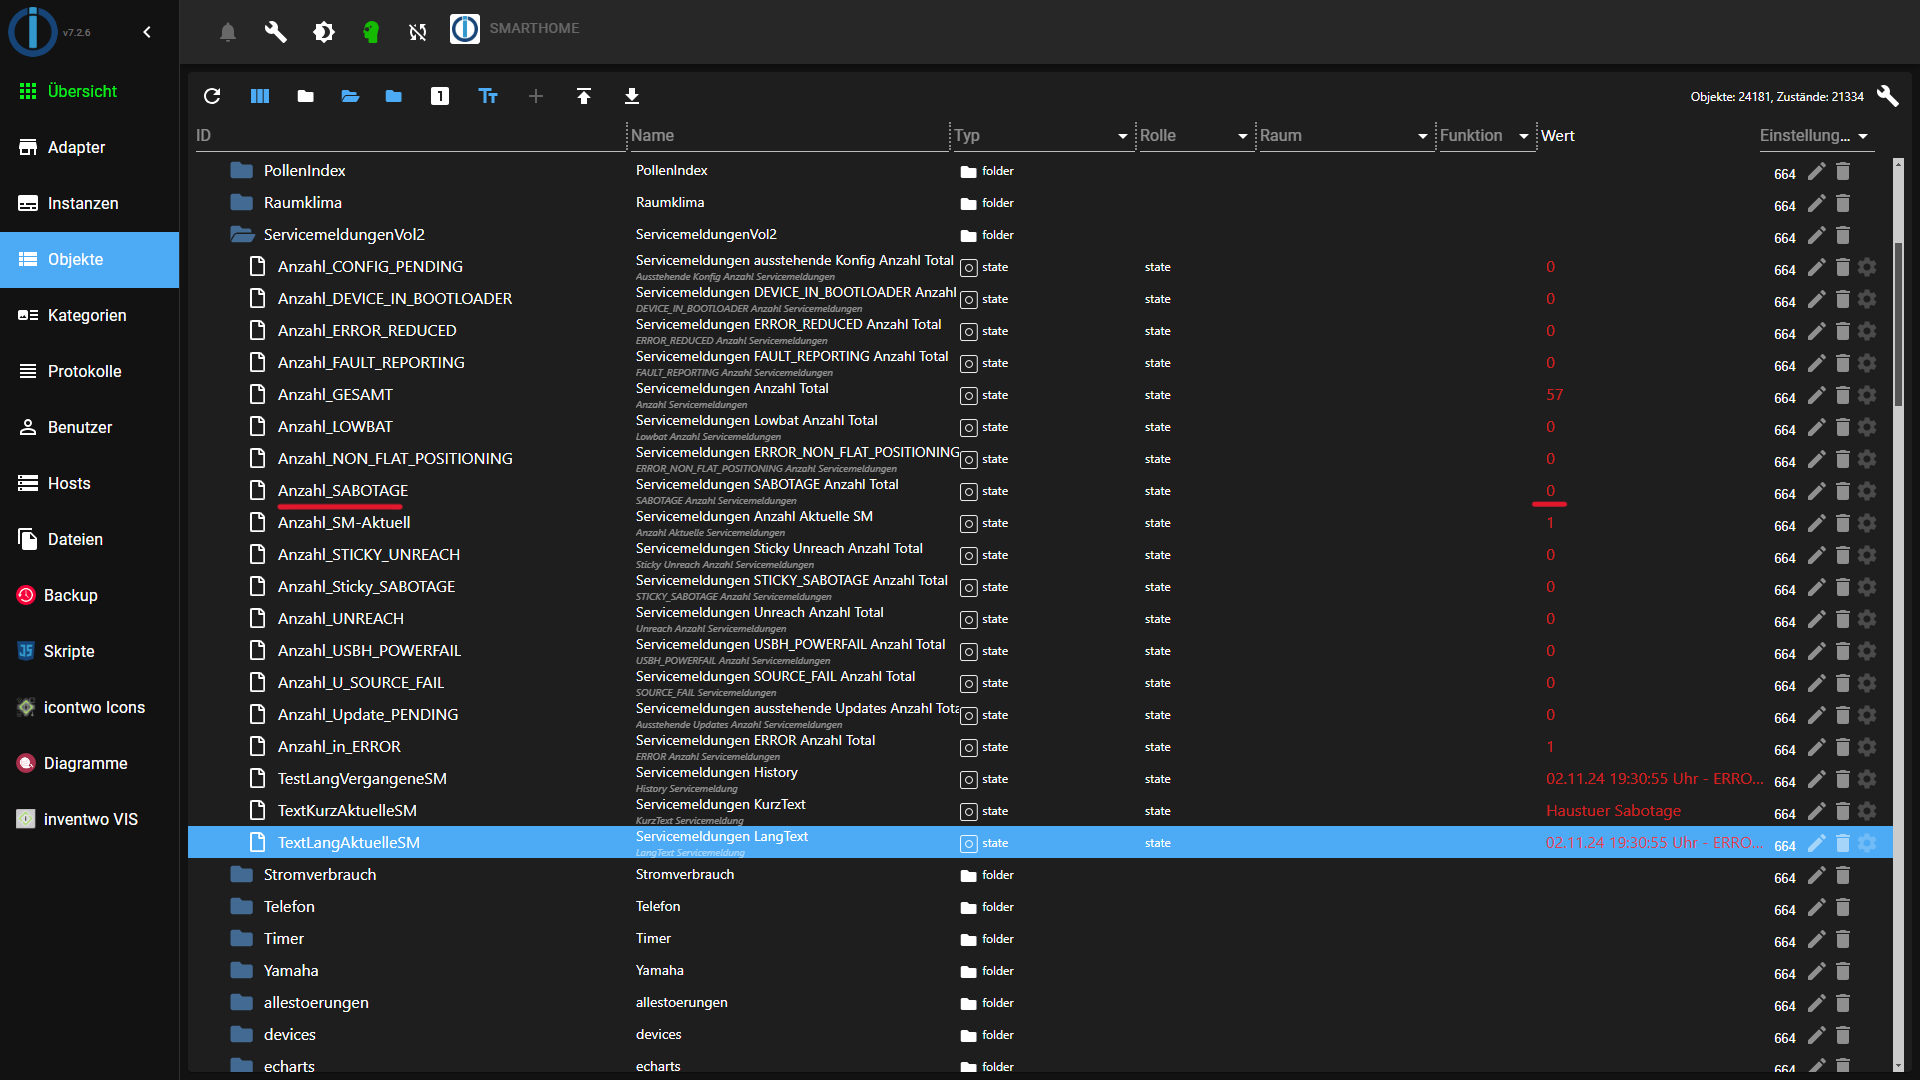This screenshot has height=1080, width=1920.
Task: Expand the Yamaha folder
Action: coord(241,971)
